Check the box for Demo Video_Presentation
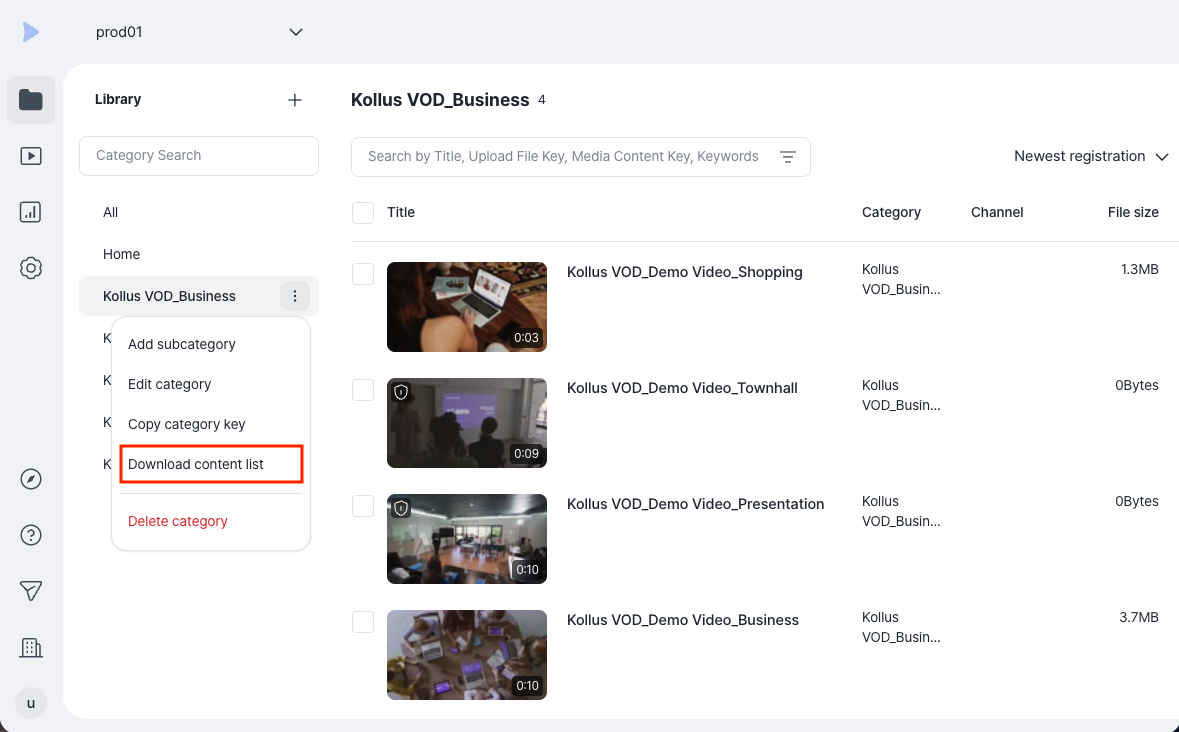 [x=363, y=506]
